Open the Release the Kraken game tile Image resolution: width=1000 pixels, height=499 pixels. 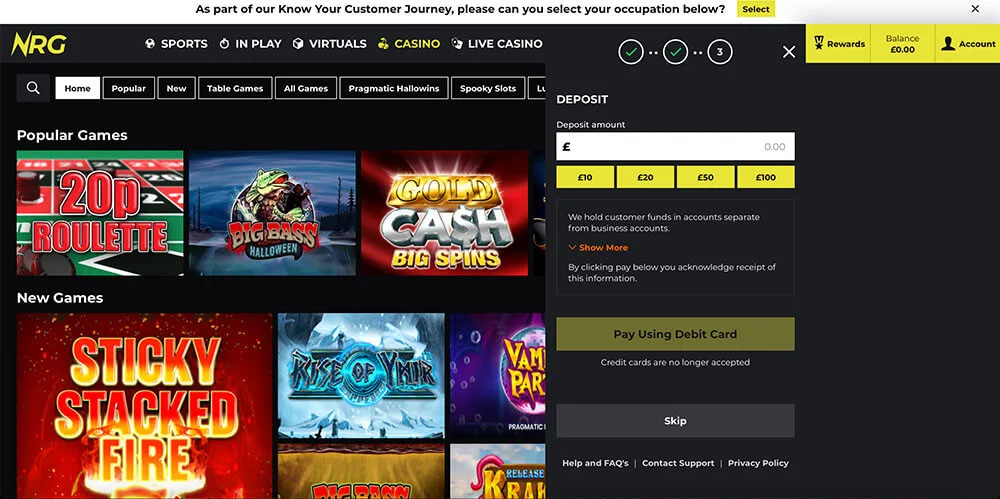497,472
